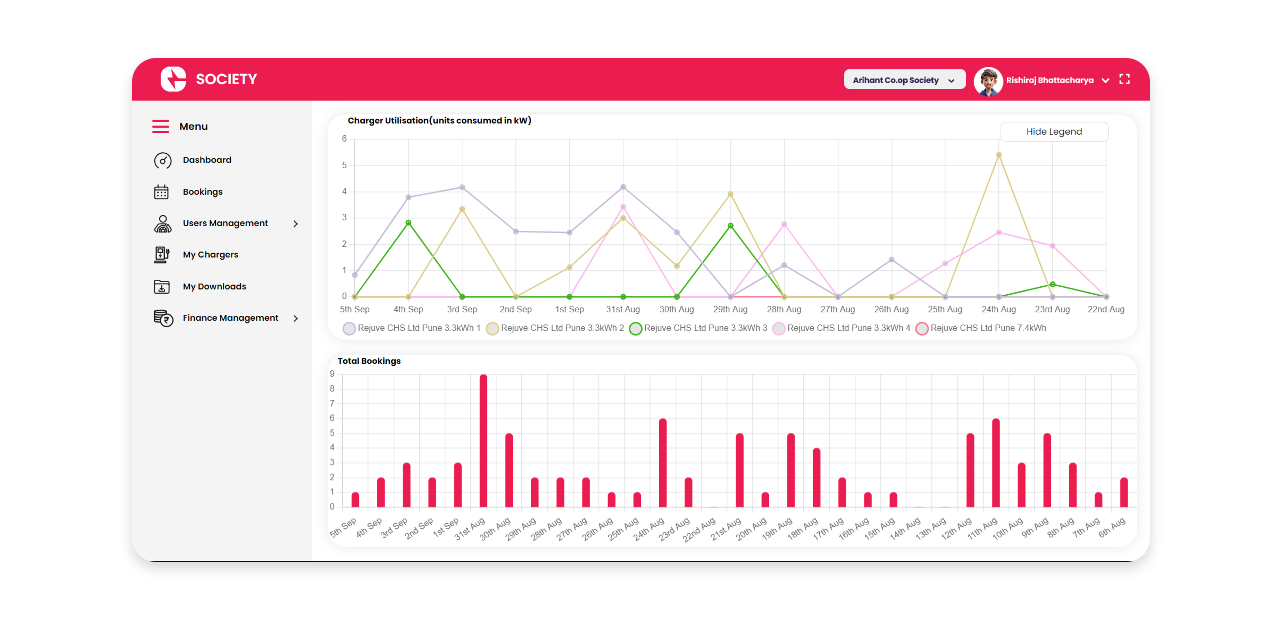Open the Arihant Co.op Society dropdown
Viewport: 1280px width, 620px height.
[904, 80]
